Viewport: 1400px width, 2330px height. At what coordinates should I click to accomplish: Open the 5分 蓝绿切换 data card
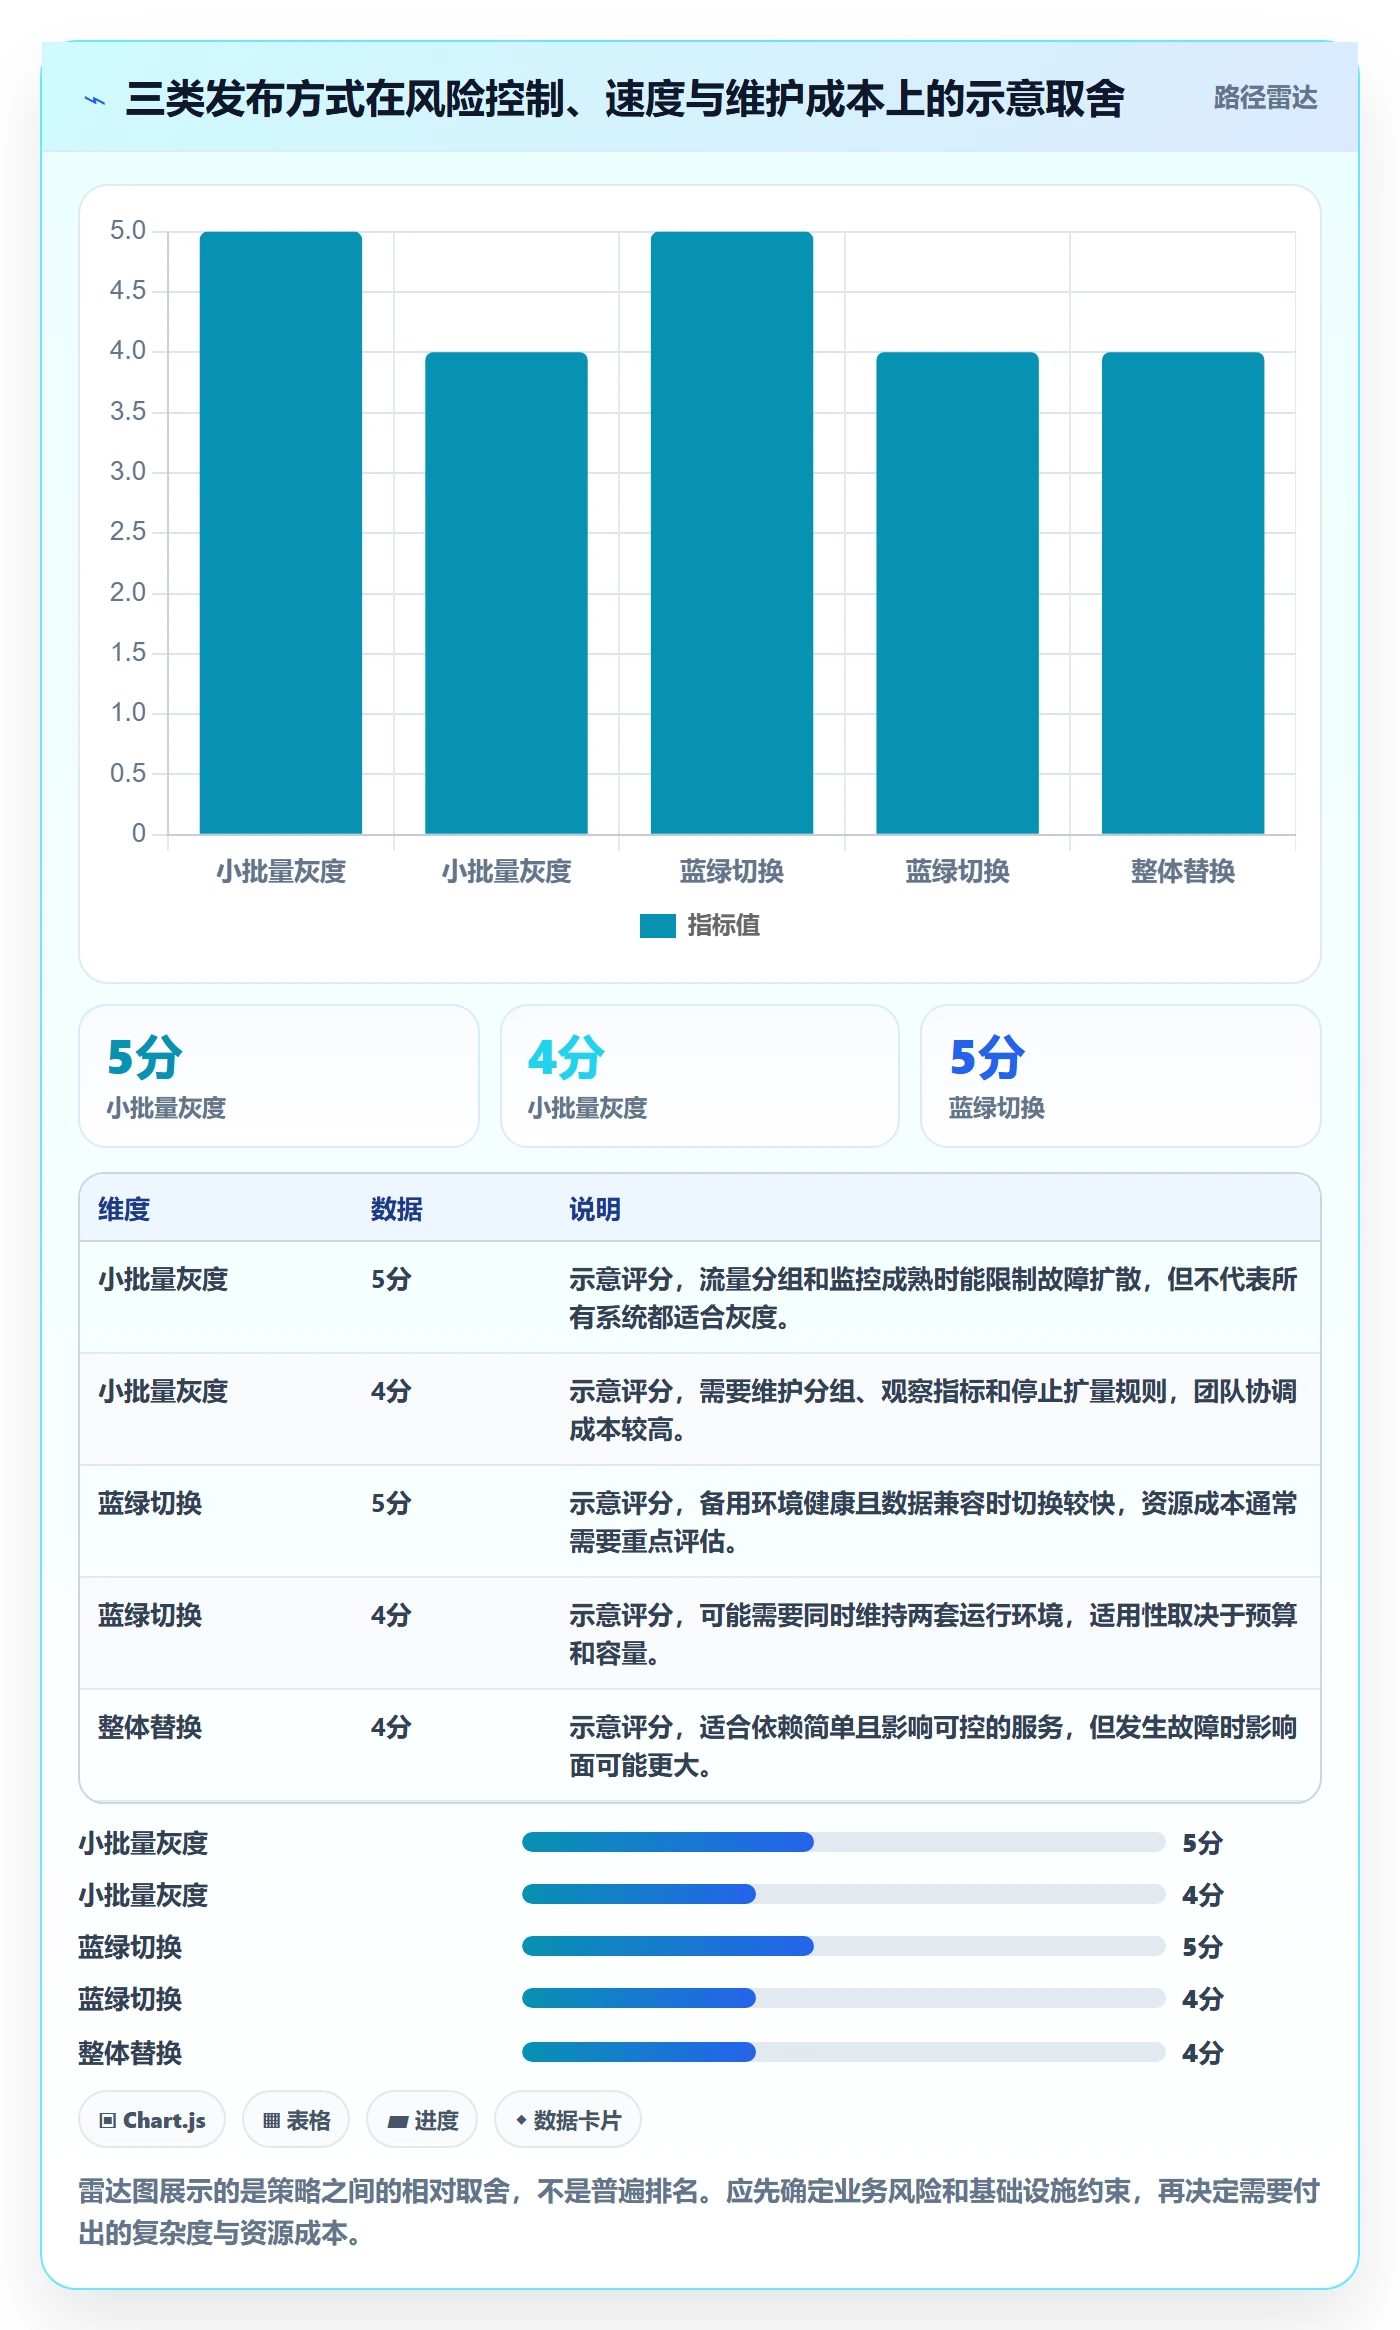pos(1121,1076)
